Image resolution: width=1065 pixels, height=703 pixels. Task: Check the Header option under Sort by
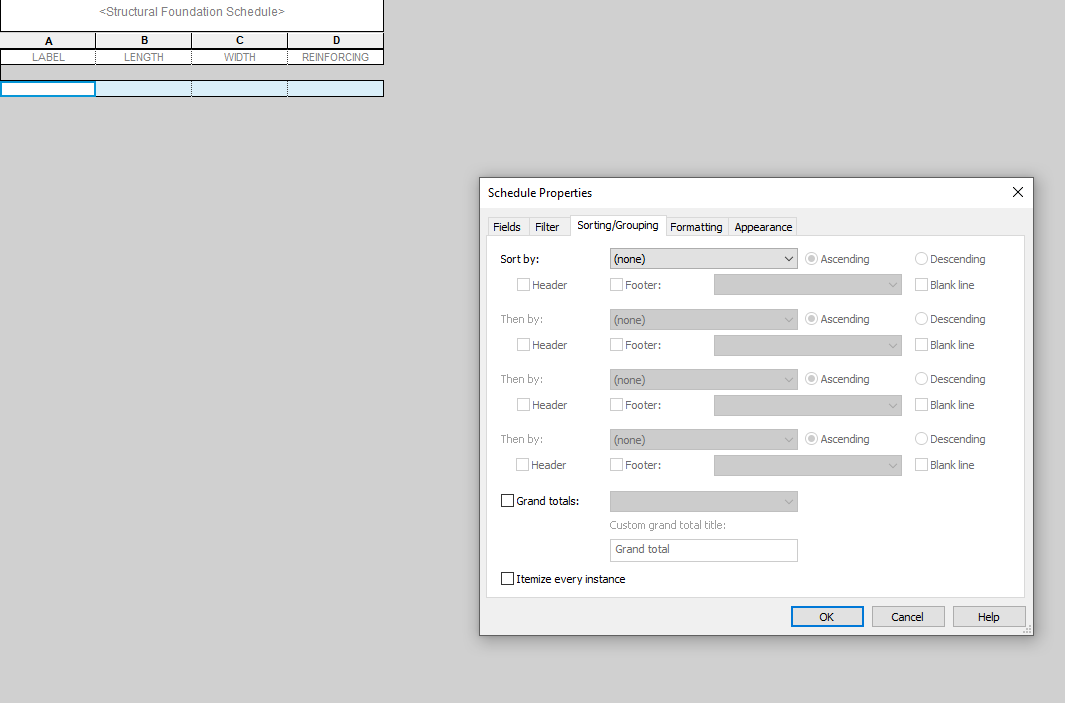pyautogui.click(x=523, y=284)
